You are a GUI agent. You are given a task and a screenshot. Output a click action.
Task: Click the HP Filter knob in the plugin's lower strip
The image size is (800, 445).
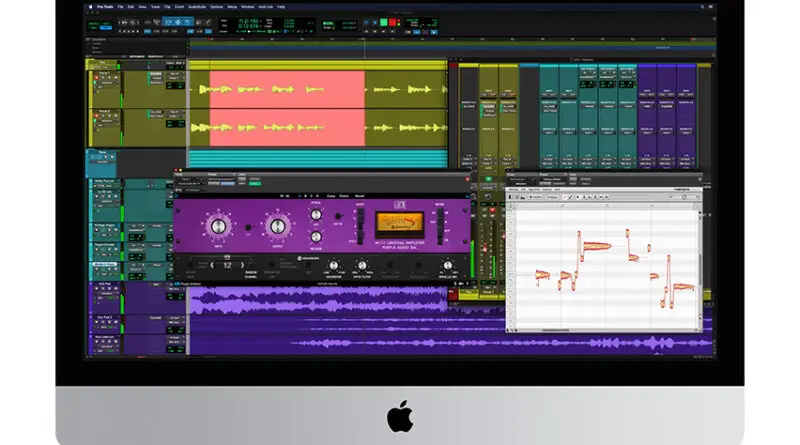tap(362, 265)
